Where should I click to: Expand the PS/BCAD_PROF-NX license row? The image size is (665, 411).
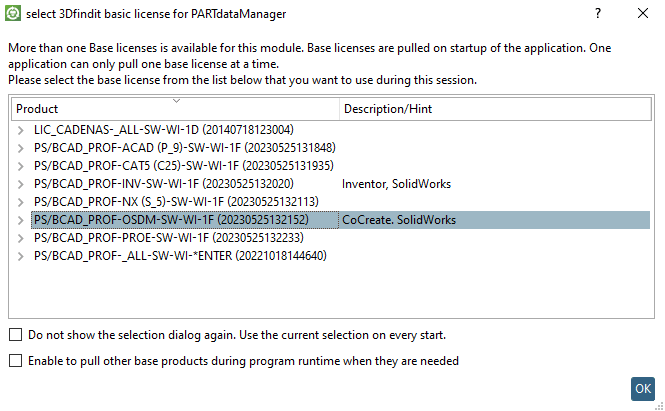(20, 202)
